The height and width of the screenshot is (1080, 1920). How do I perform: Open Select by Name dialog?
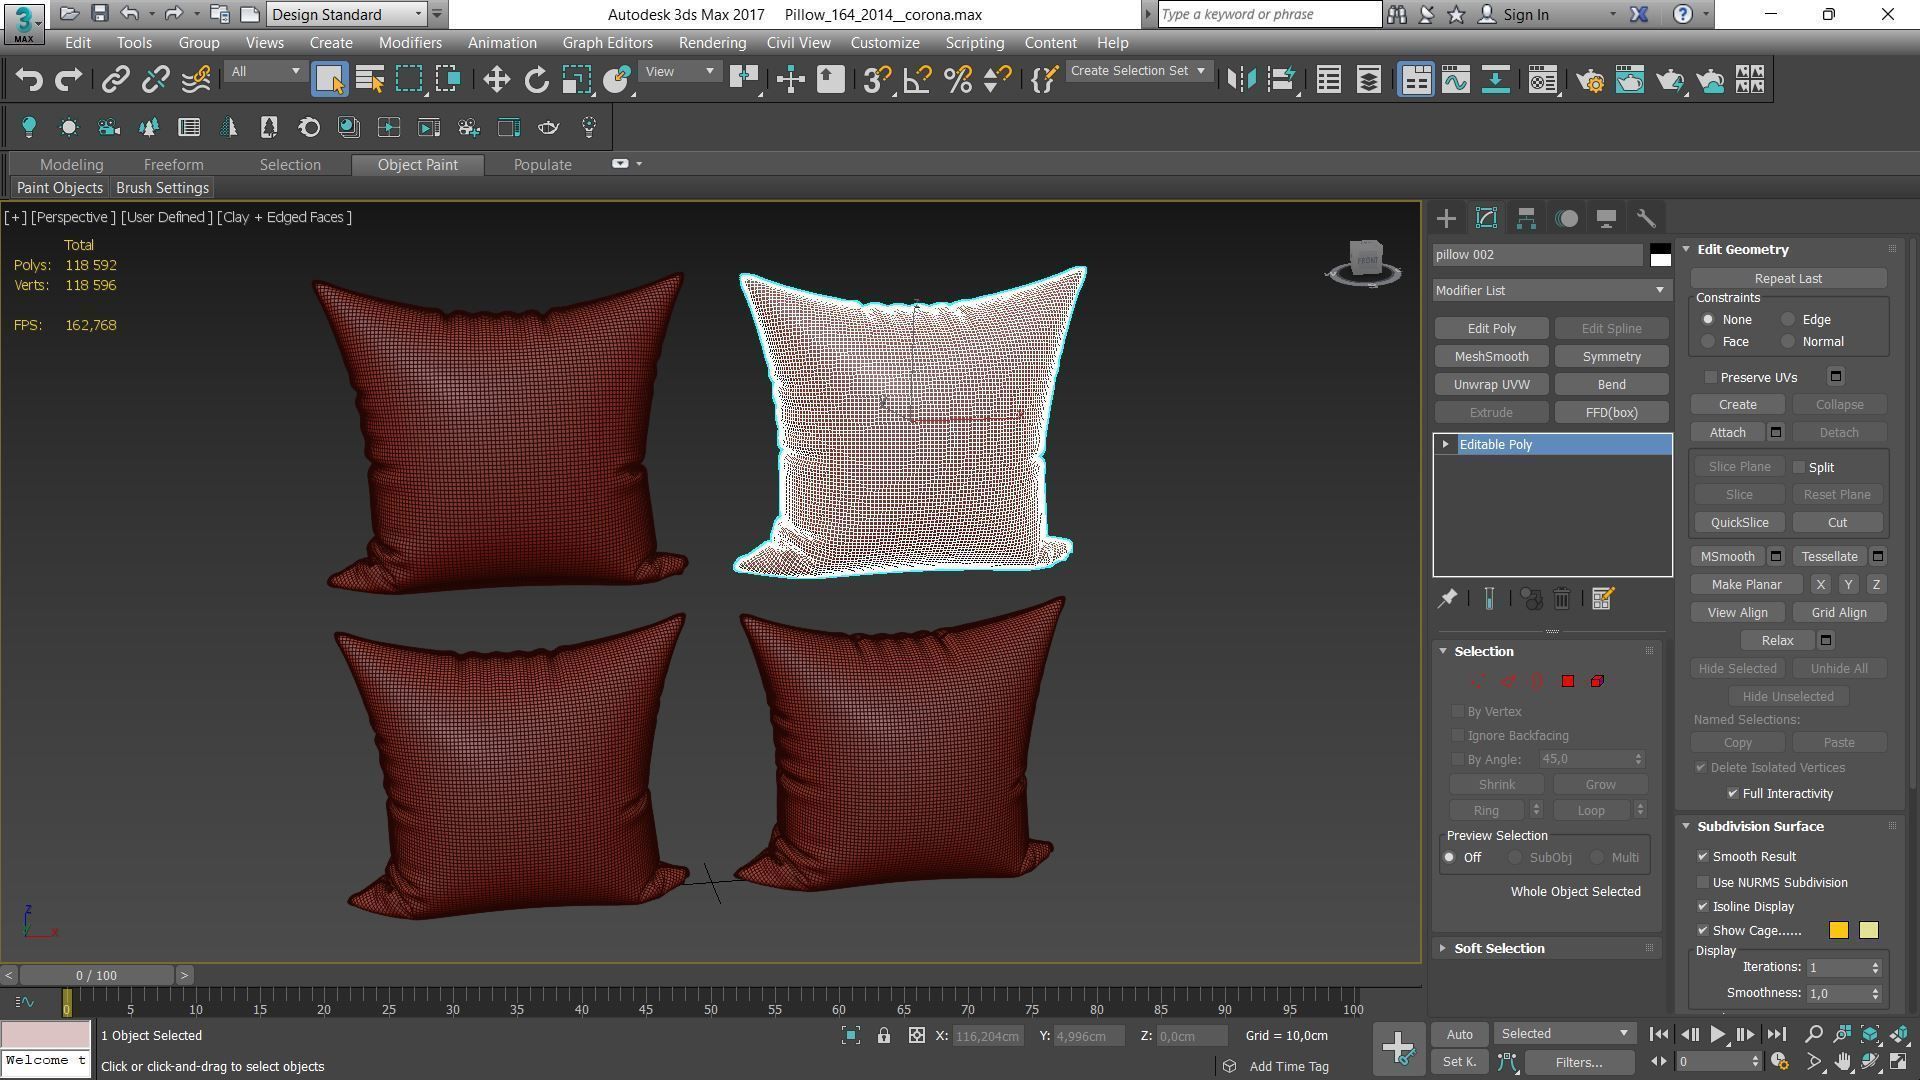370,80
